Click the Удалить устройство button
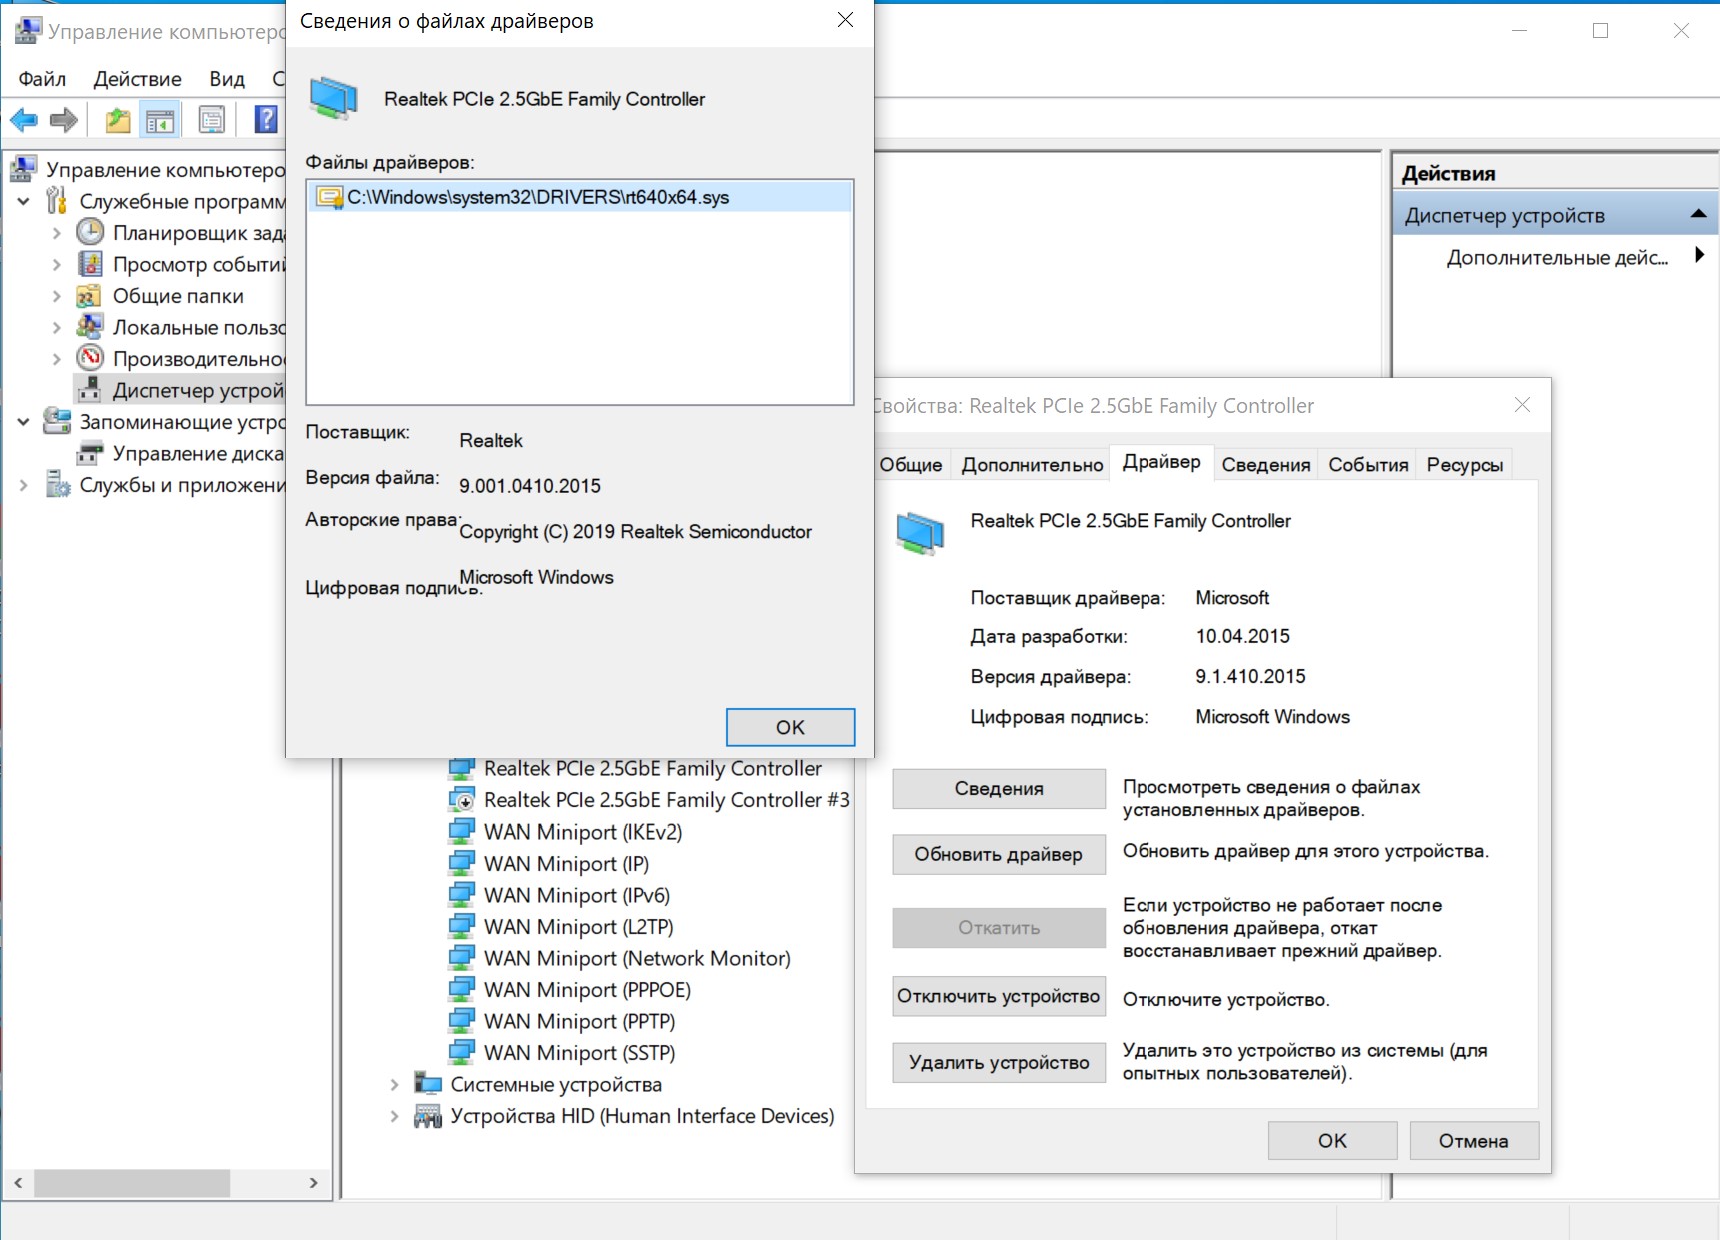Screen dimensions: 1720x1240 (999, 1062)
